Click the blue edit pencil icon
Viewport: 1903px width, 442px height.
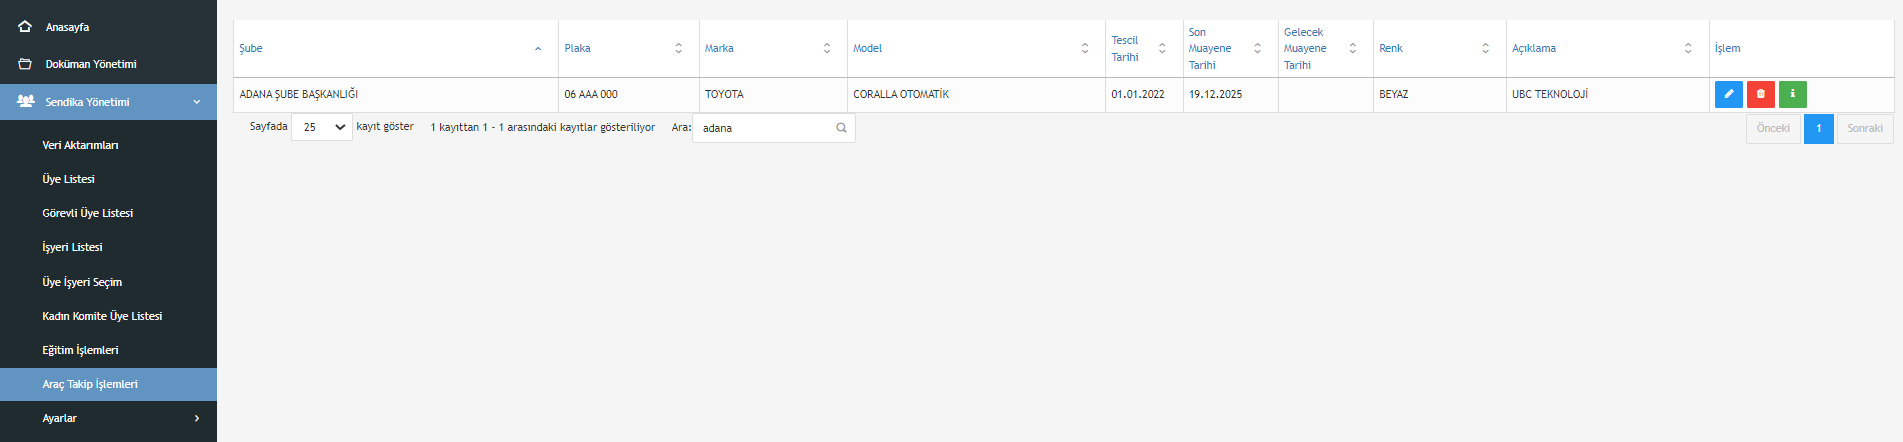click(x=1728, y=94)
